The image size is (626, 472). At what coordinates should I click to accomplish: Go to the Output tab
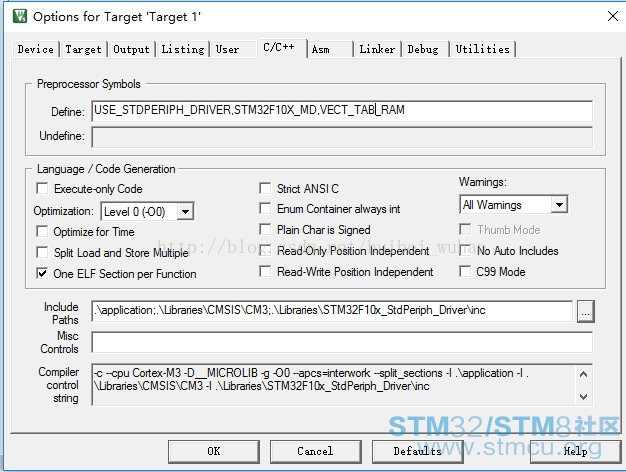(131, 50)
